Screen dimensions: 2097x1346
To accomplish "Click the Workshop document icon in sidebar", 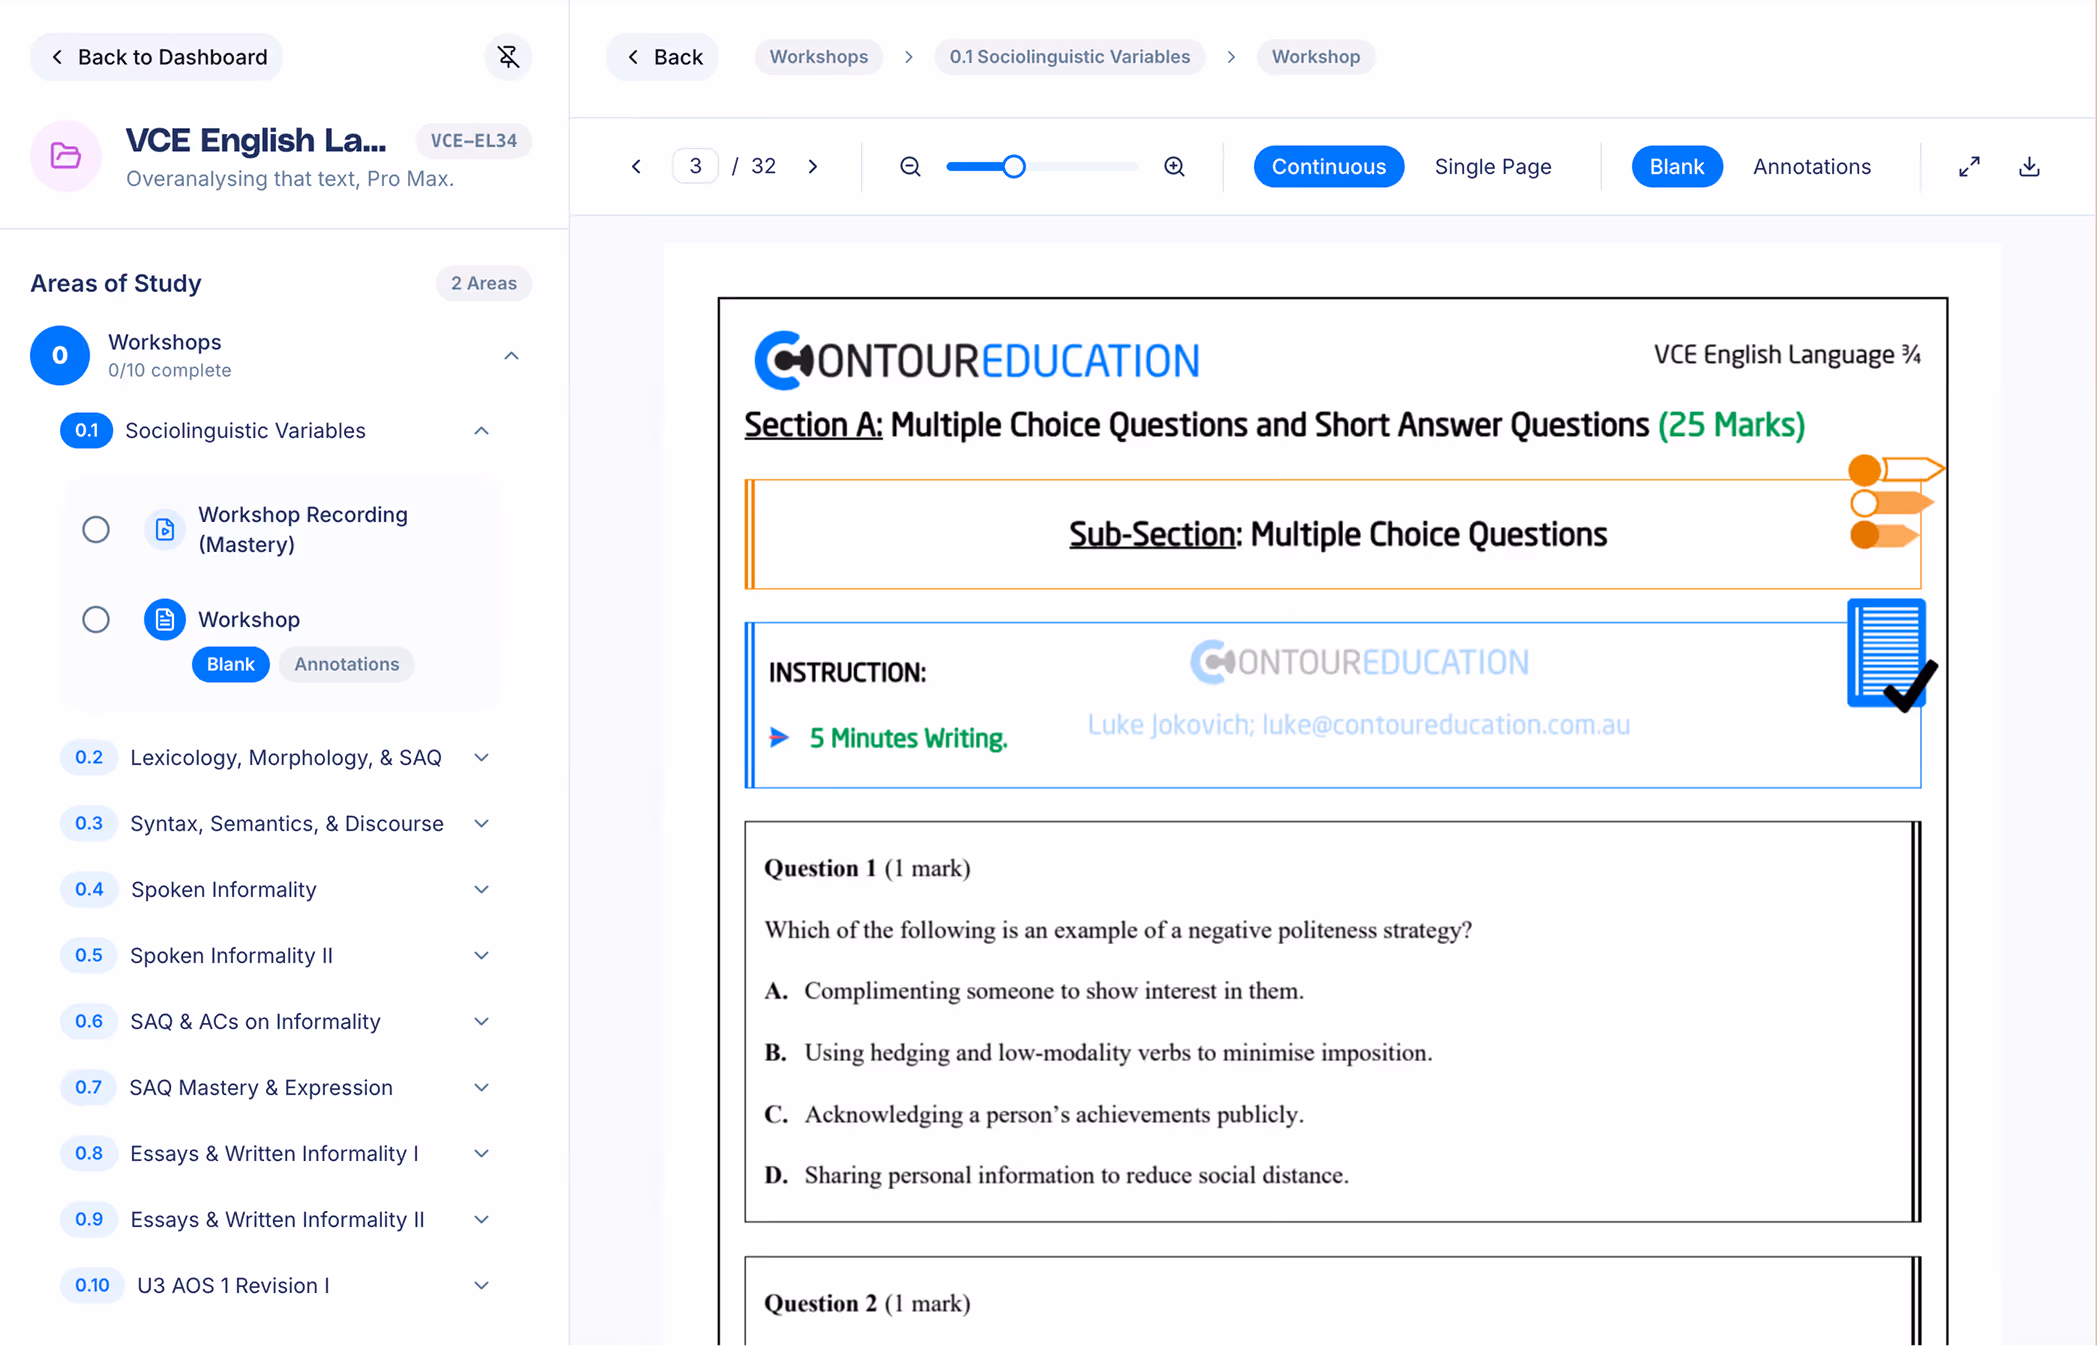I will 164,619.
